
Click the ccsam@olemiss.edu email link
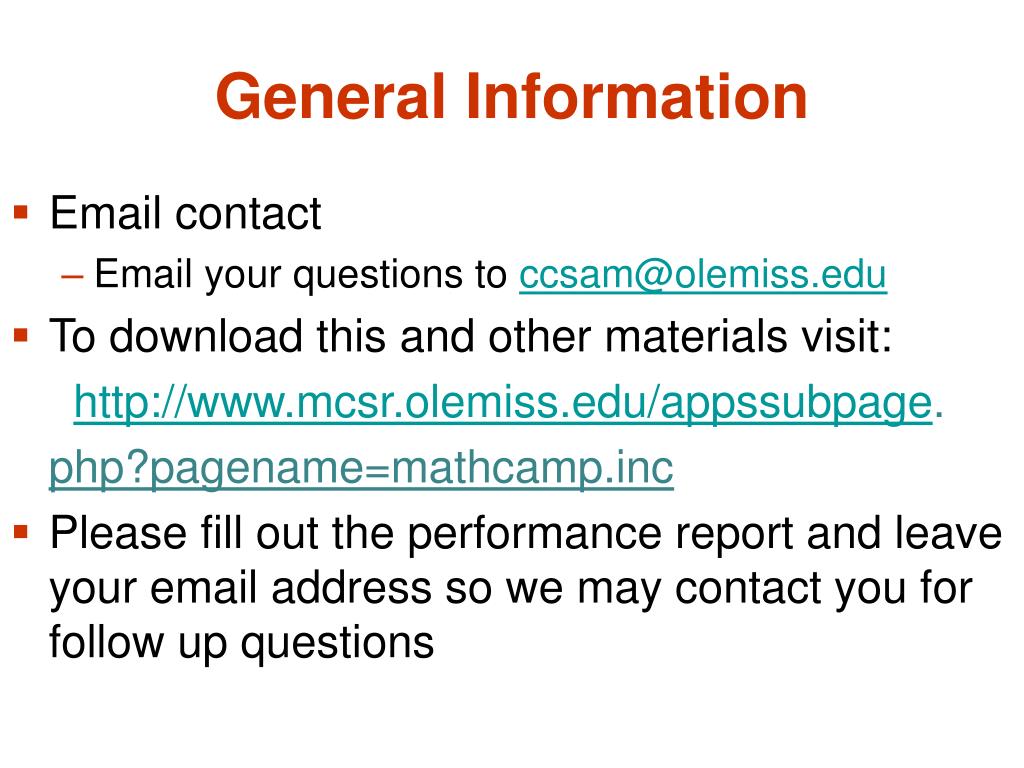tap(703, 274)
